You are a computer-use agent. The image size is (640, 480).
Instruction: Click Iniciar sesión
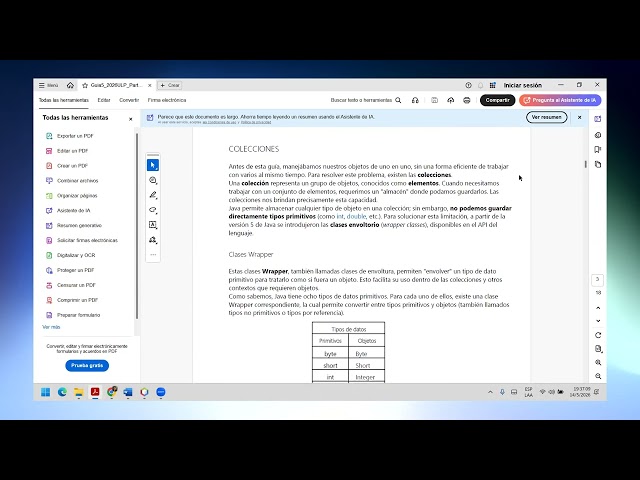click(x=522, y=85)
